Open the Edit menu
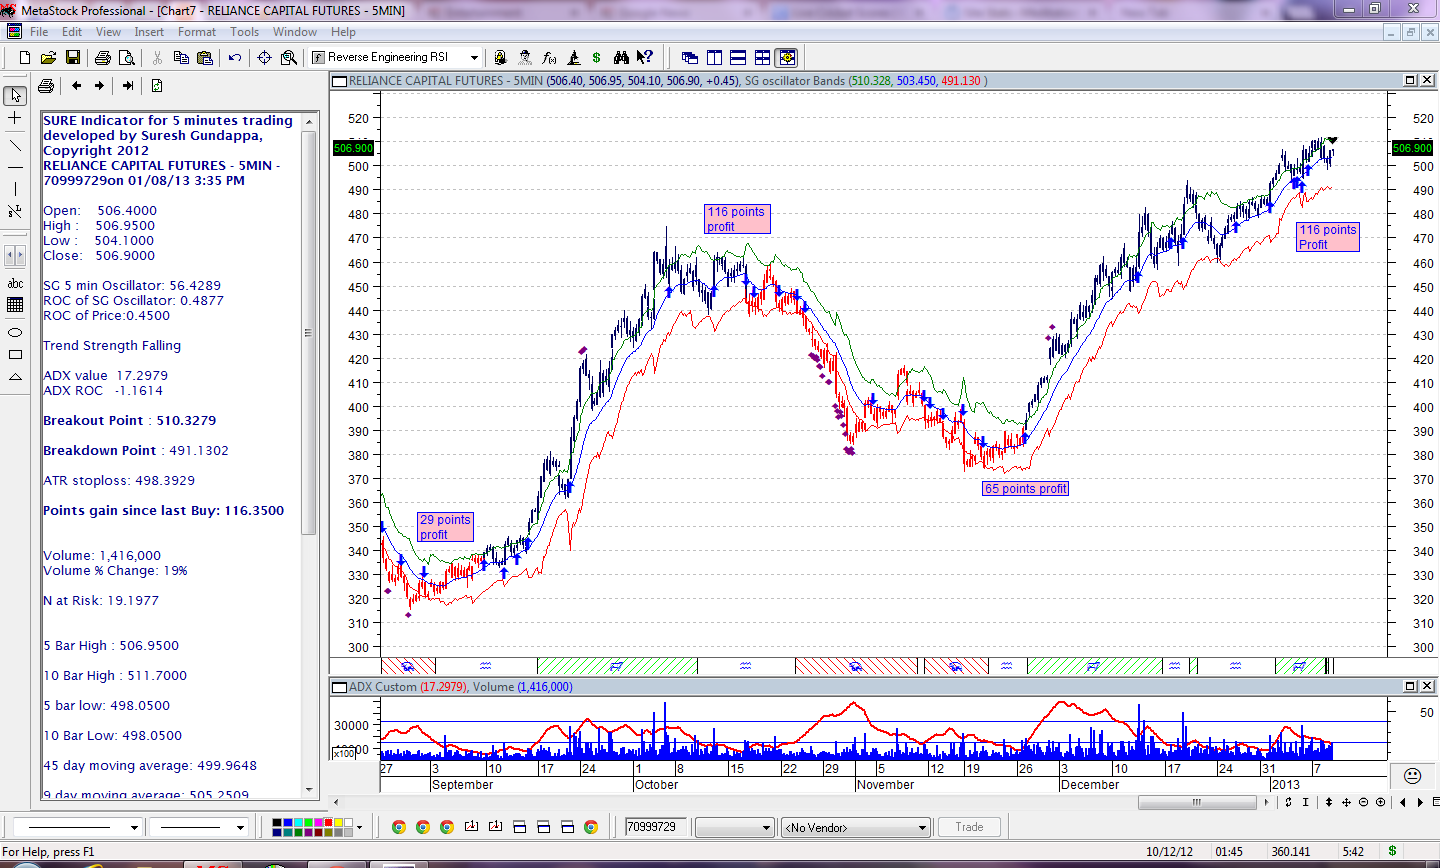1440x868 pixels. click(x=72, y=32)
